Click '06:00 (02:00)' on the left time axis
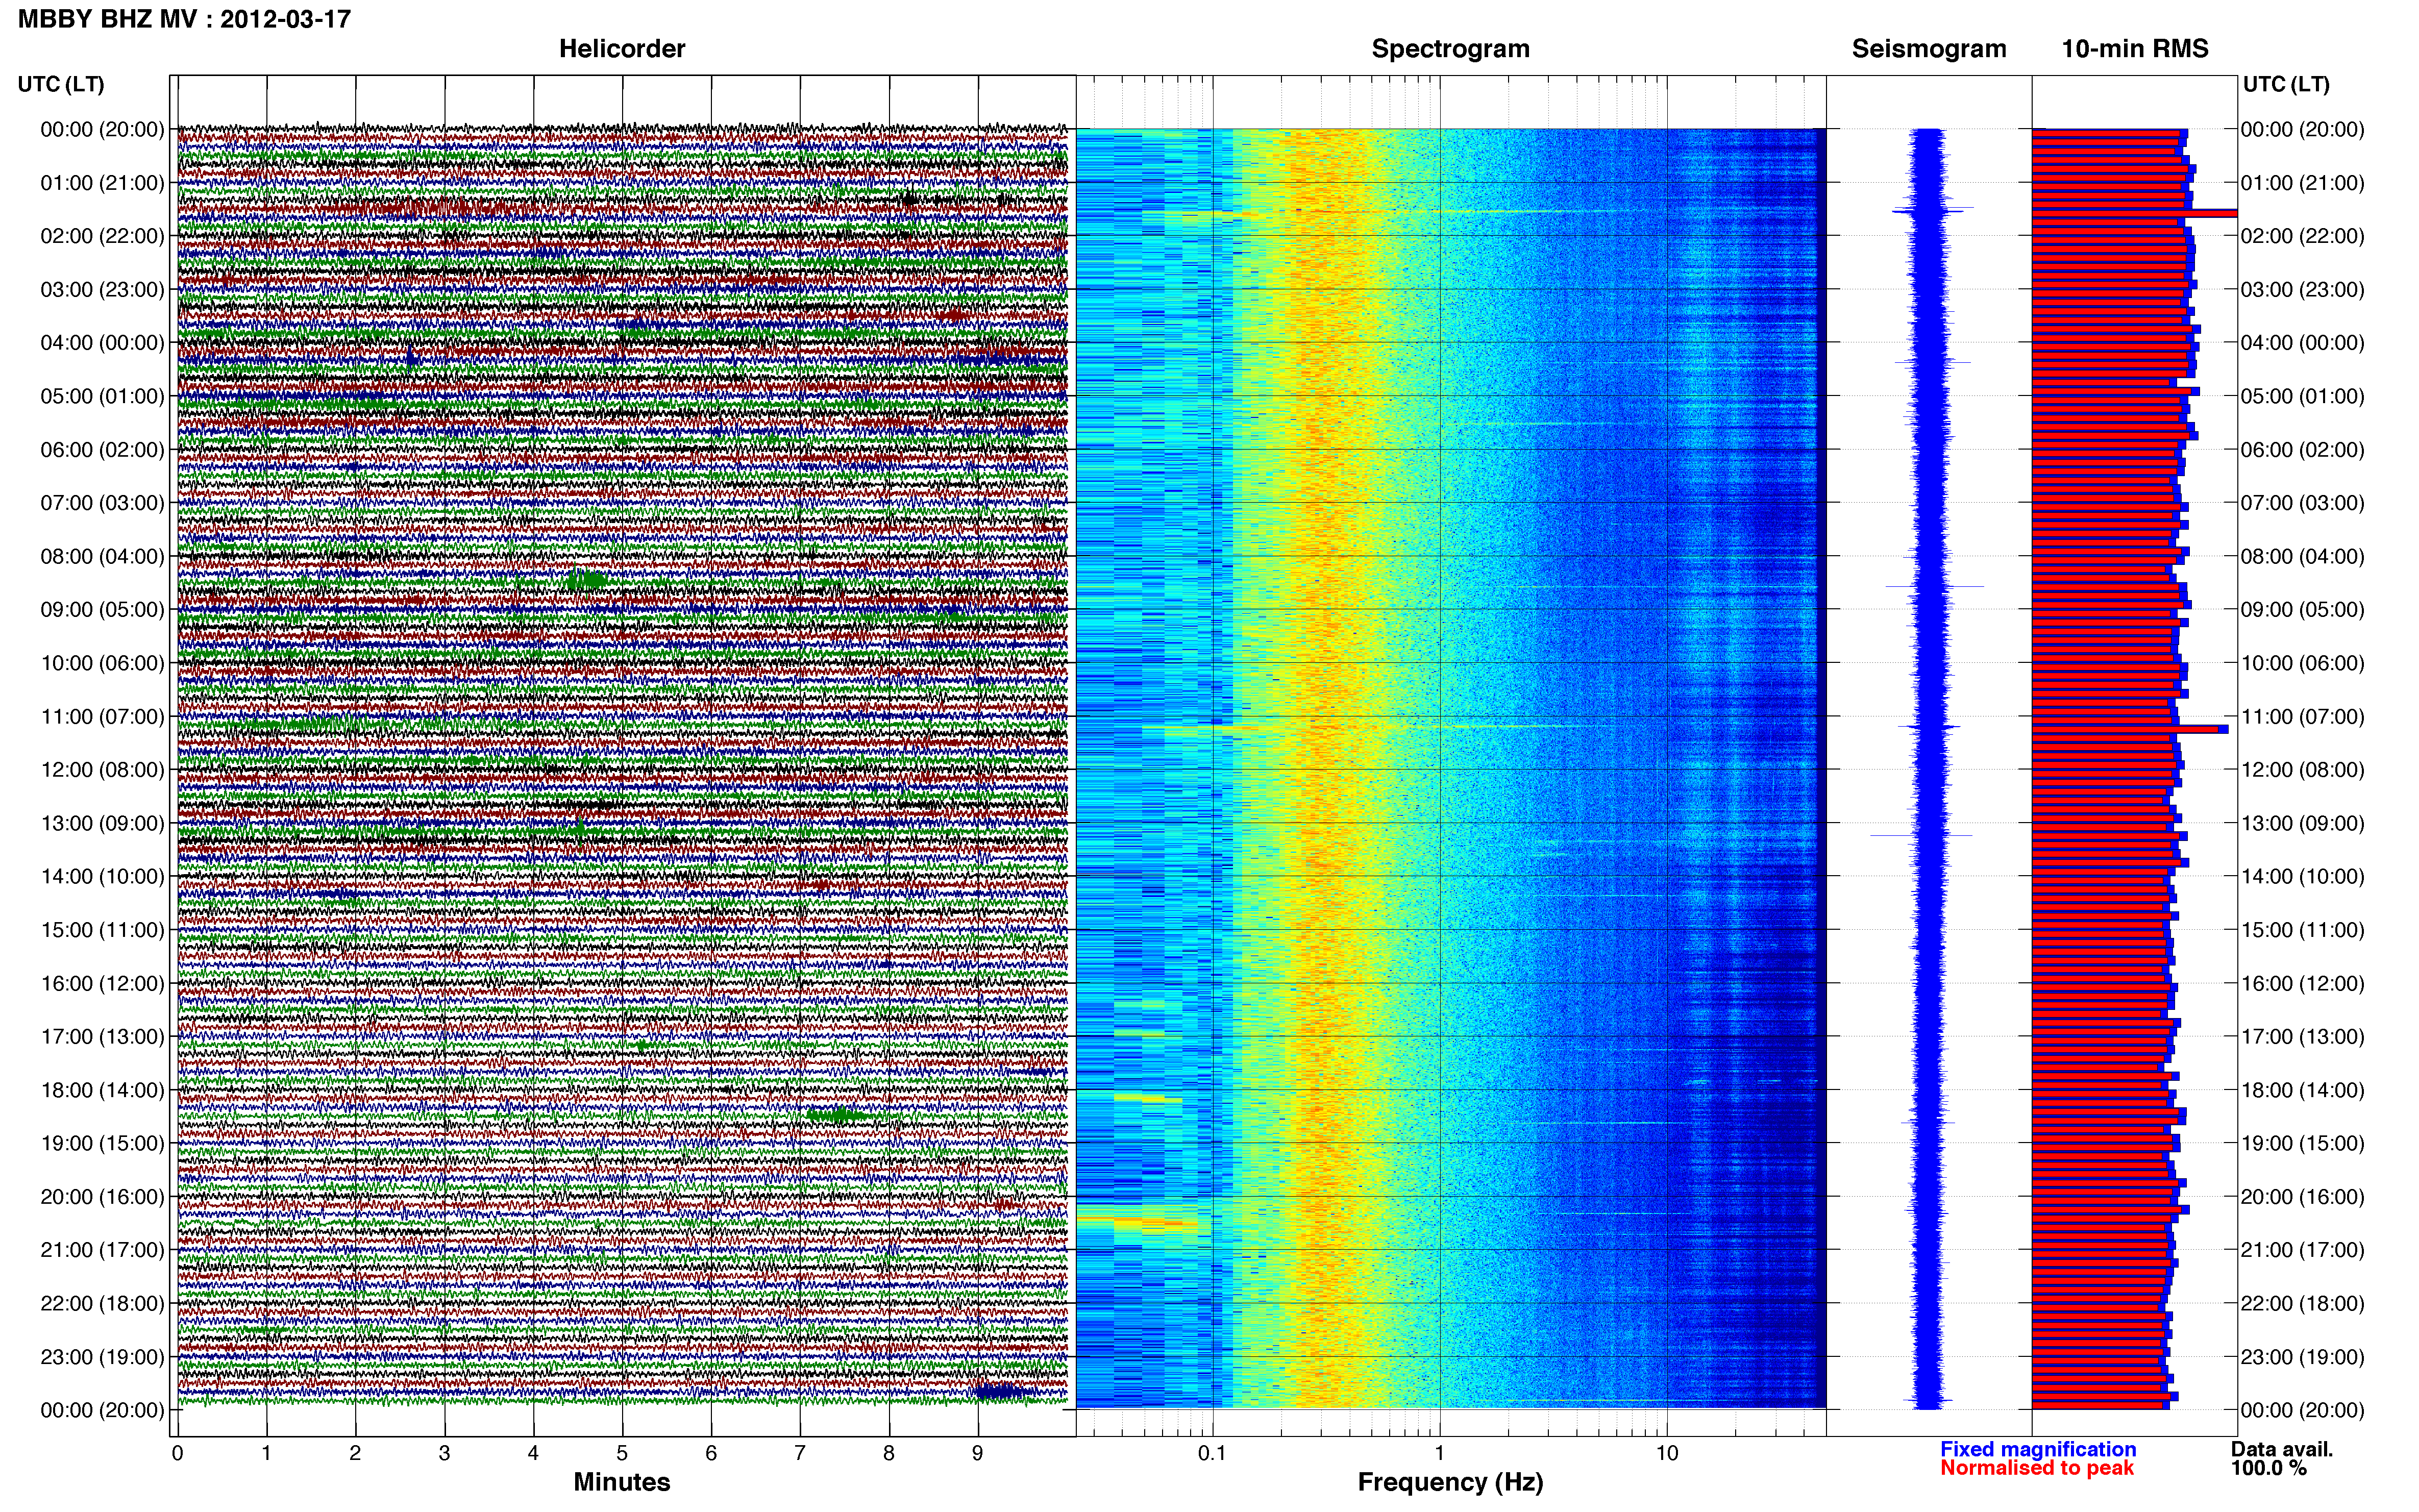Screen dimensions: 2419x1512 tap(102, 450)
